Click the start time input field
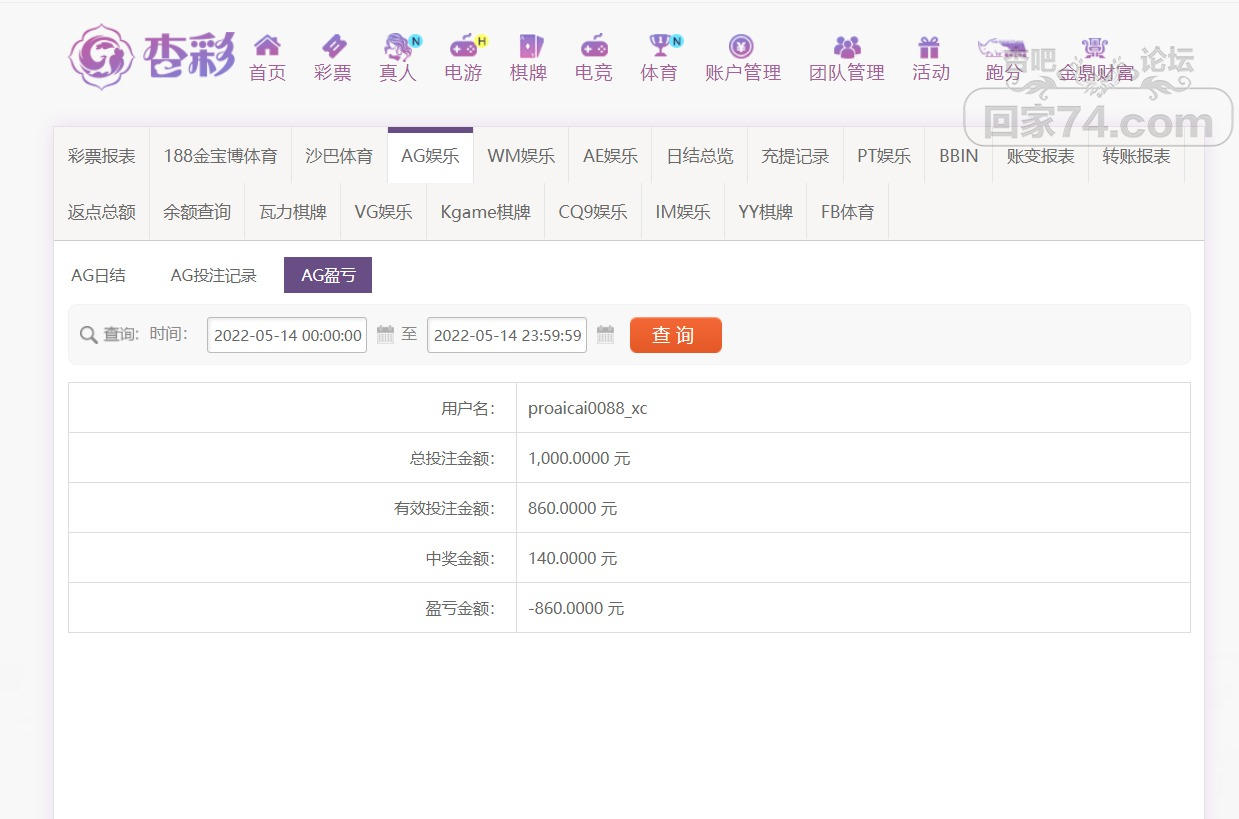This screenshot has height=819, width=1239. 287,335
